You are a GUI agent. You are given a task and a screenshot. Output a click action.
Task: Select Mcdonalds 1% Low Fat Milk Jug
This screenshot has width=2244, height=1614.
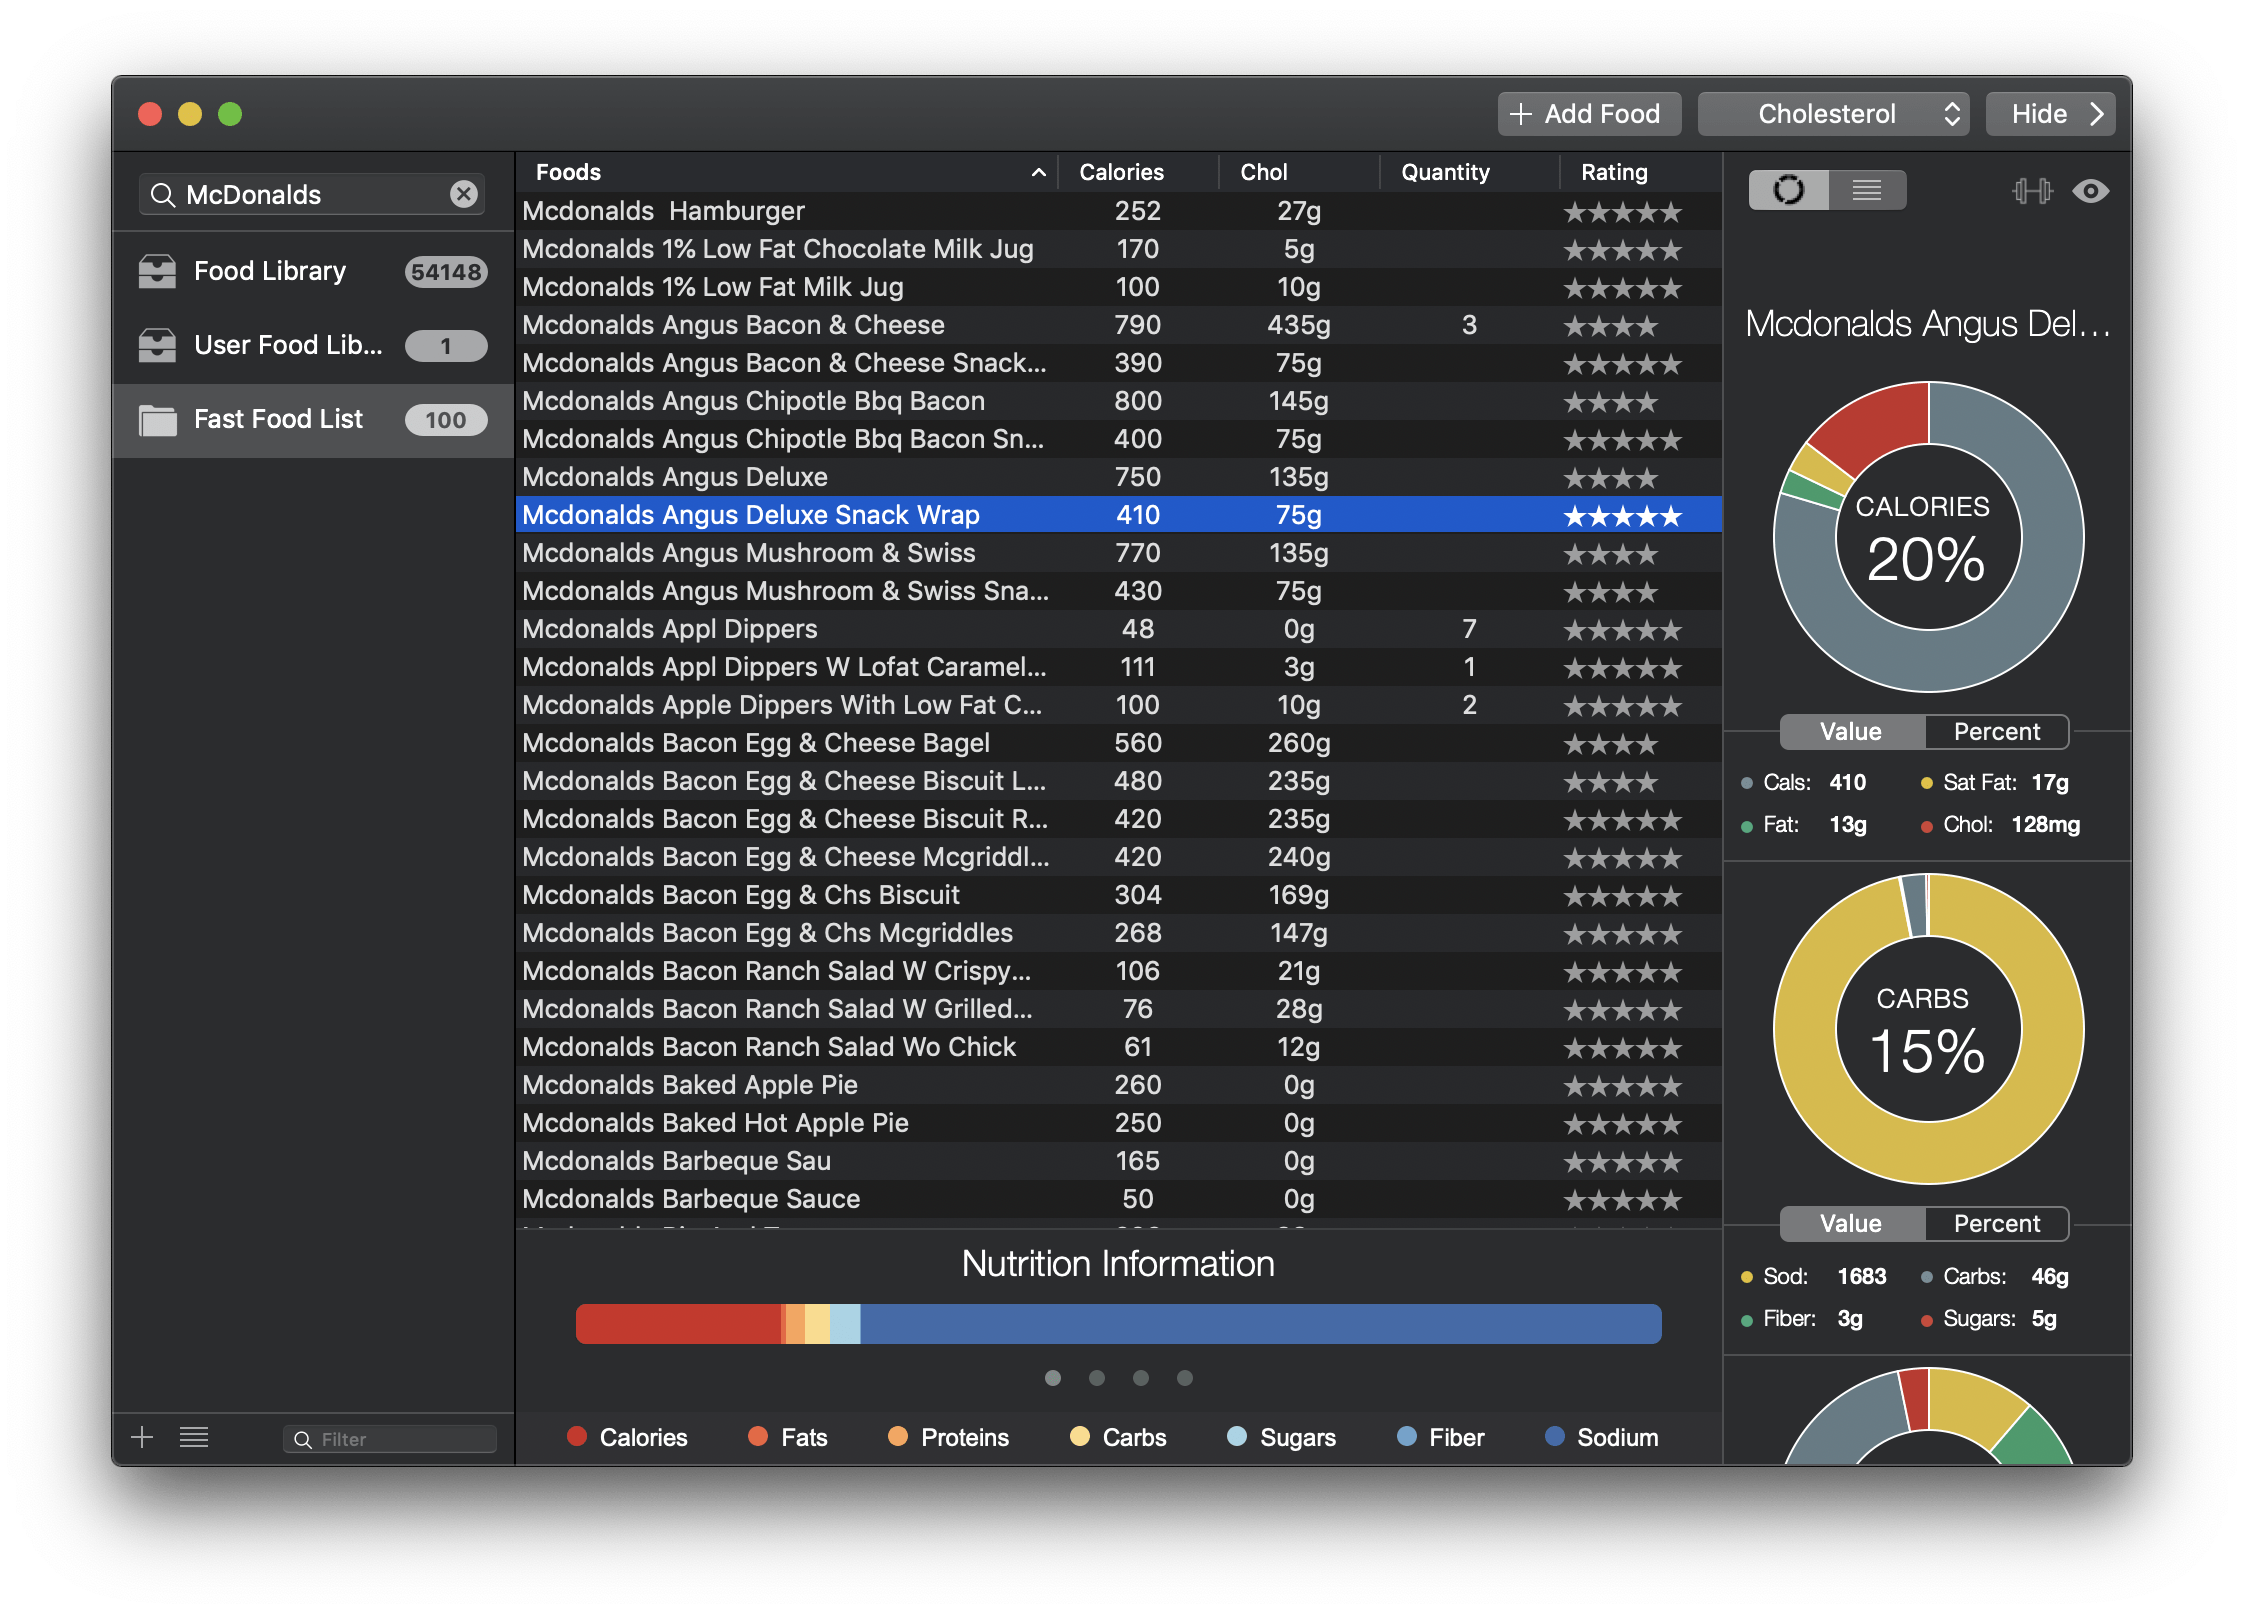pyautogui.click(x=1119, y=287)
